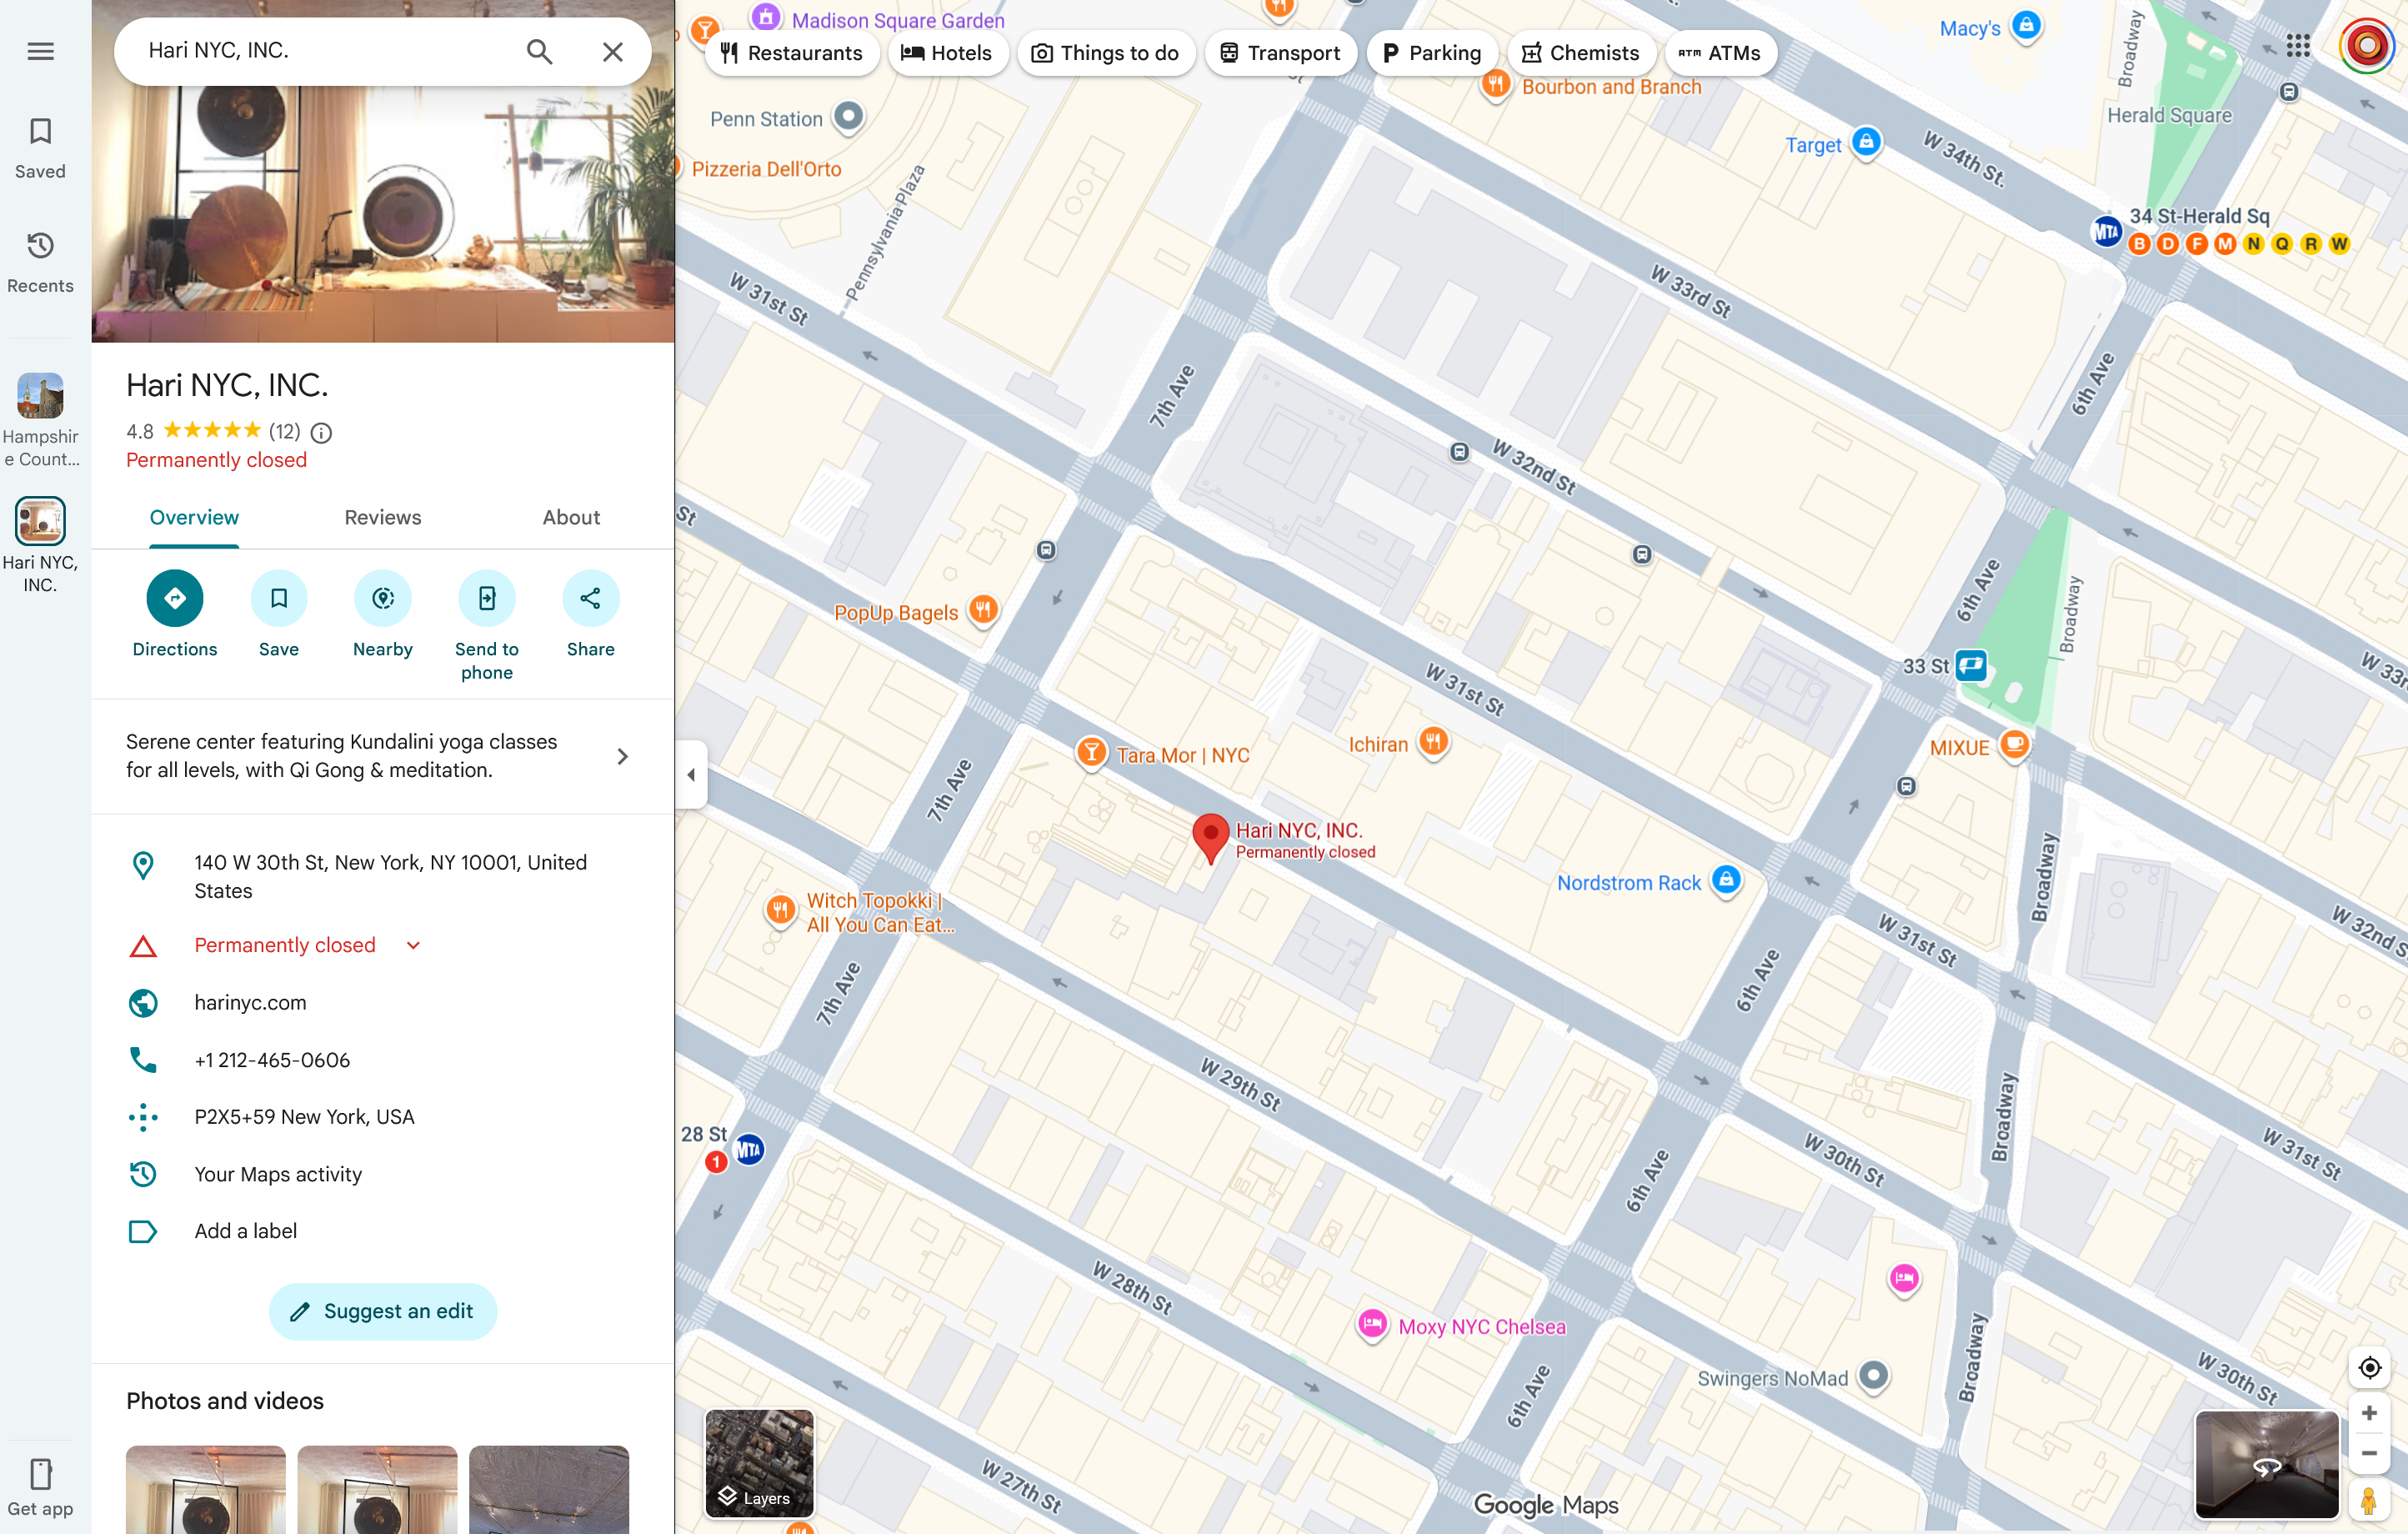Switch to the Reviews tab

click(x=382, y=517)
